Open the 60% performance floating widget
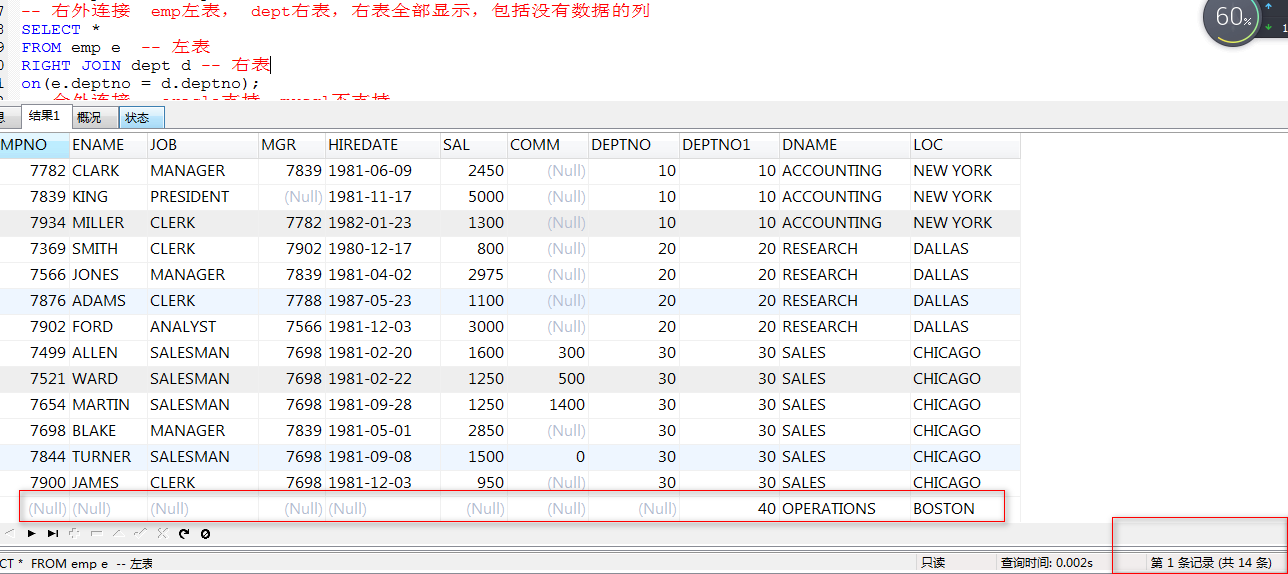1288x574 pixels. pyautogui.click(x=1232, y=19)
